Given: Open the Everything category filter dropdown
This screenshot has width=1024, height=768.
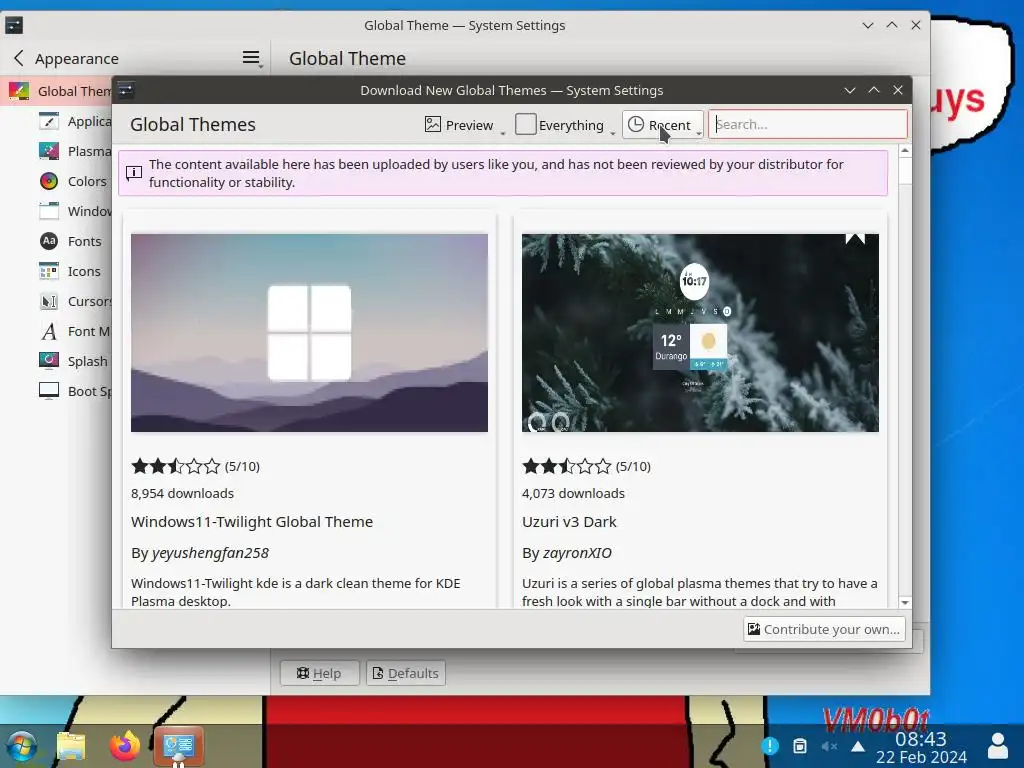Looking at the screenshot, I should 564,125.
